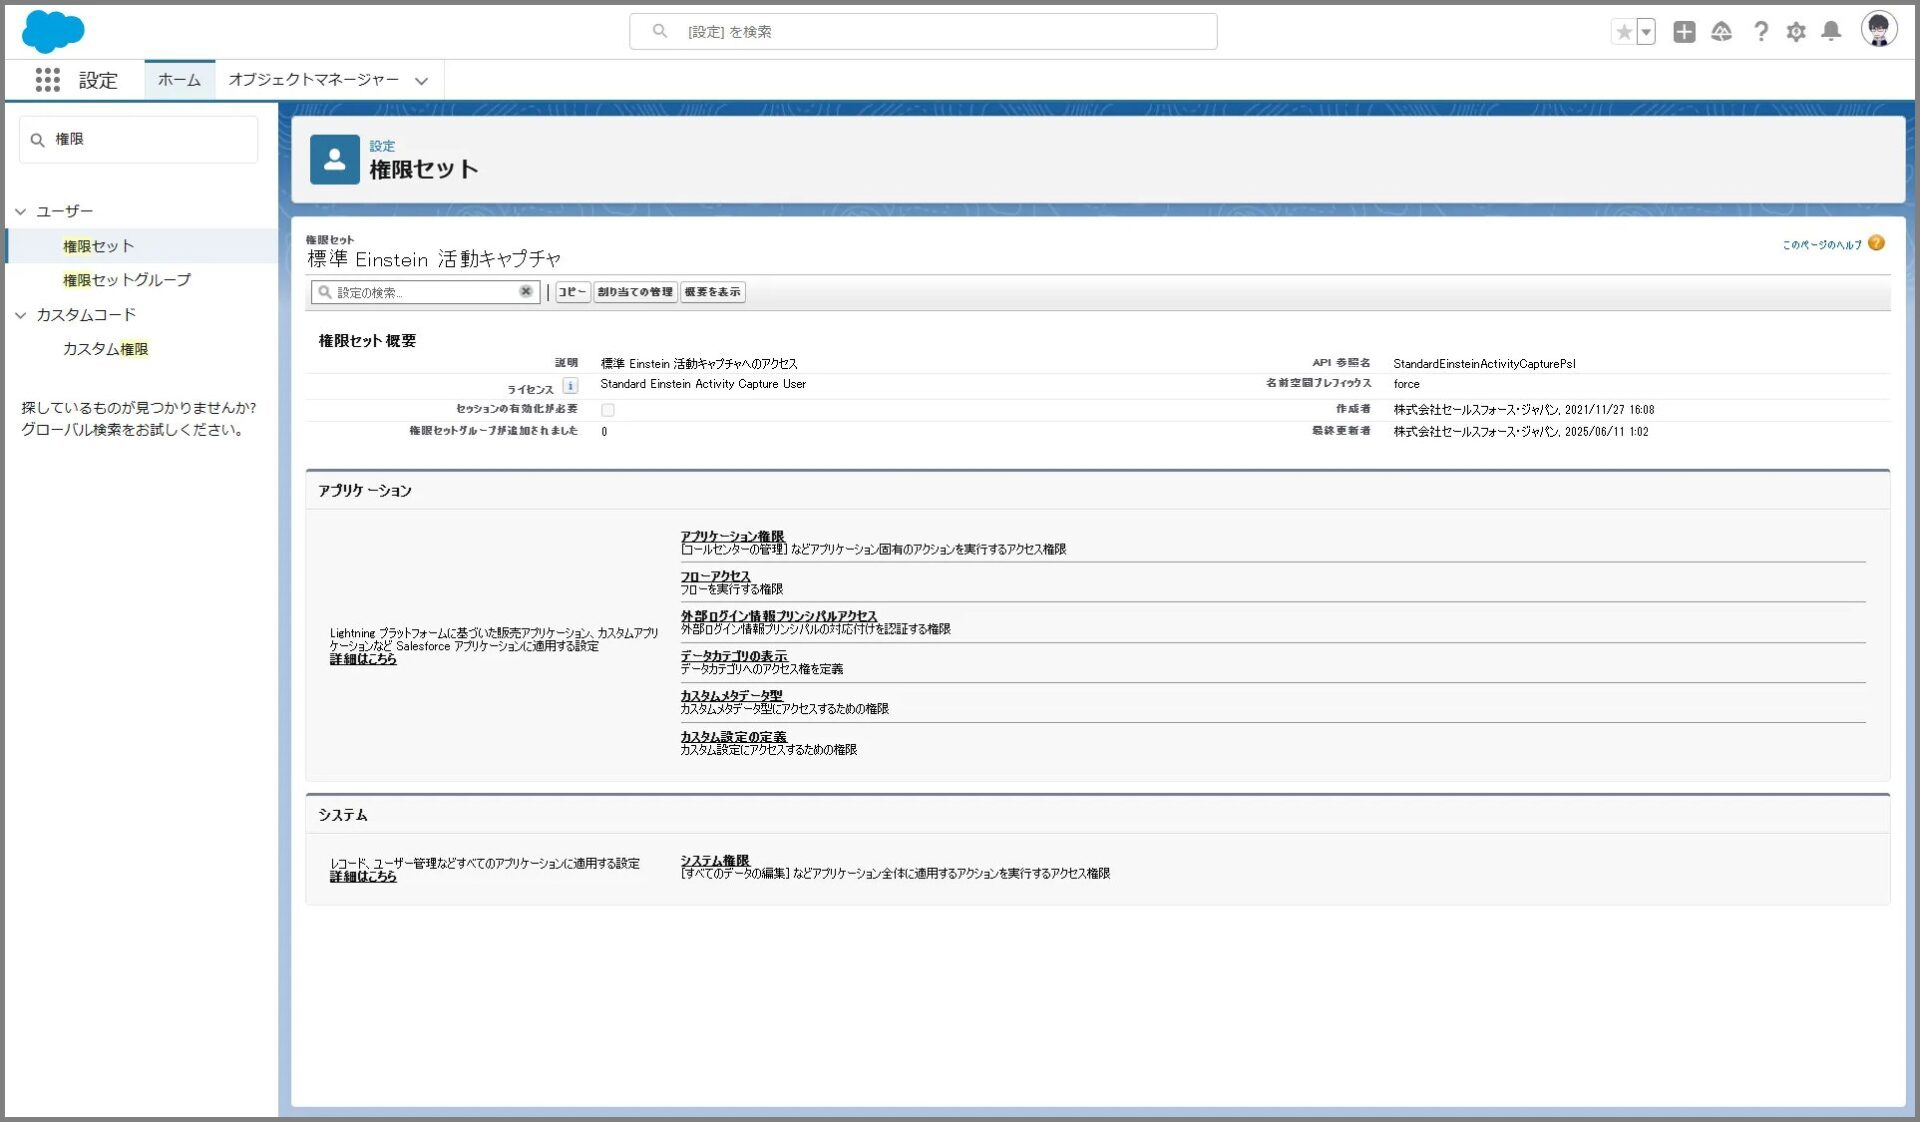Open the App Launcher grid icon

[x=47, y=80]
